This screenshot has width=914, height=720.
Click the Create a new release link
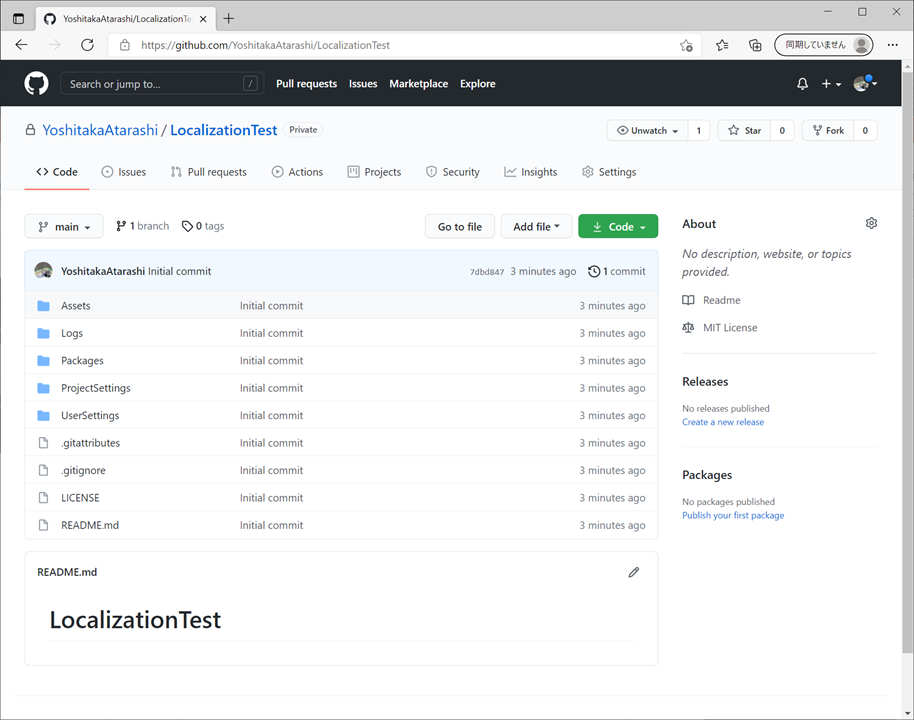pos(722,421)
